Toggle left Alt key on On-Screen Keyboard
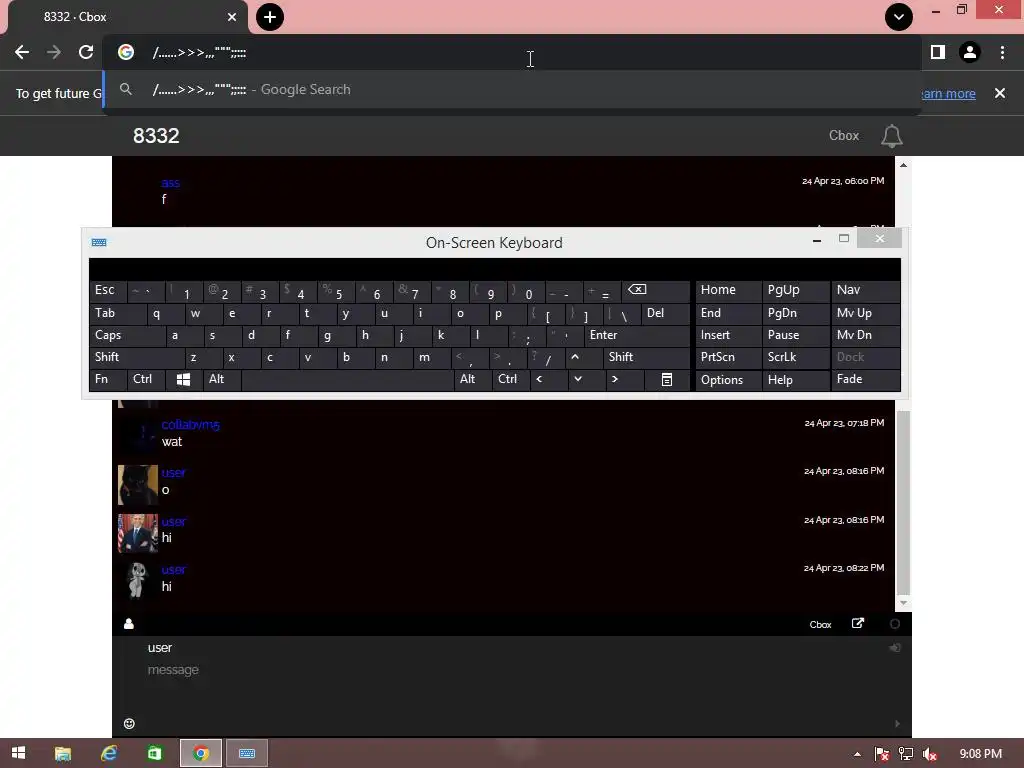 222,379
